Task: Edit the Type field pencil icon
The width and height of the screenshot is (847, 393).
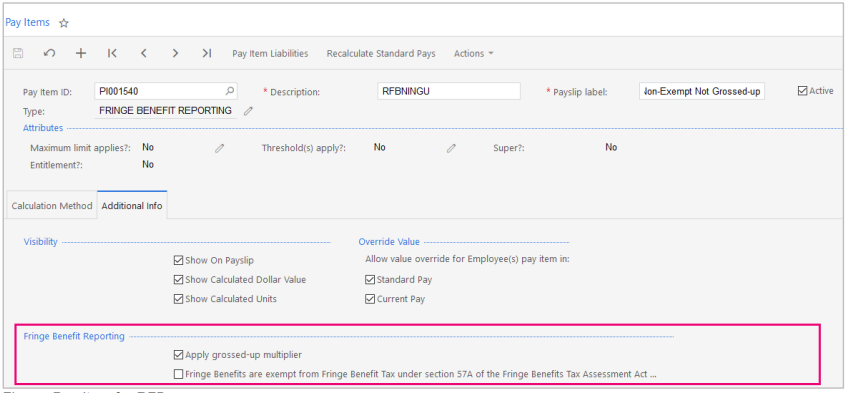Action: [248, 111]
